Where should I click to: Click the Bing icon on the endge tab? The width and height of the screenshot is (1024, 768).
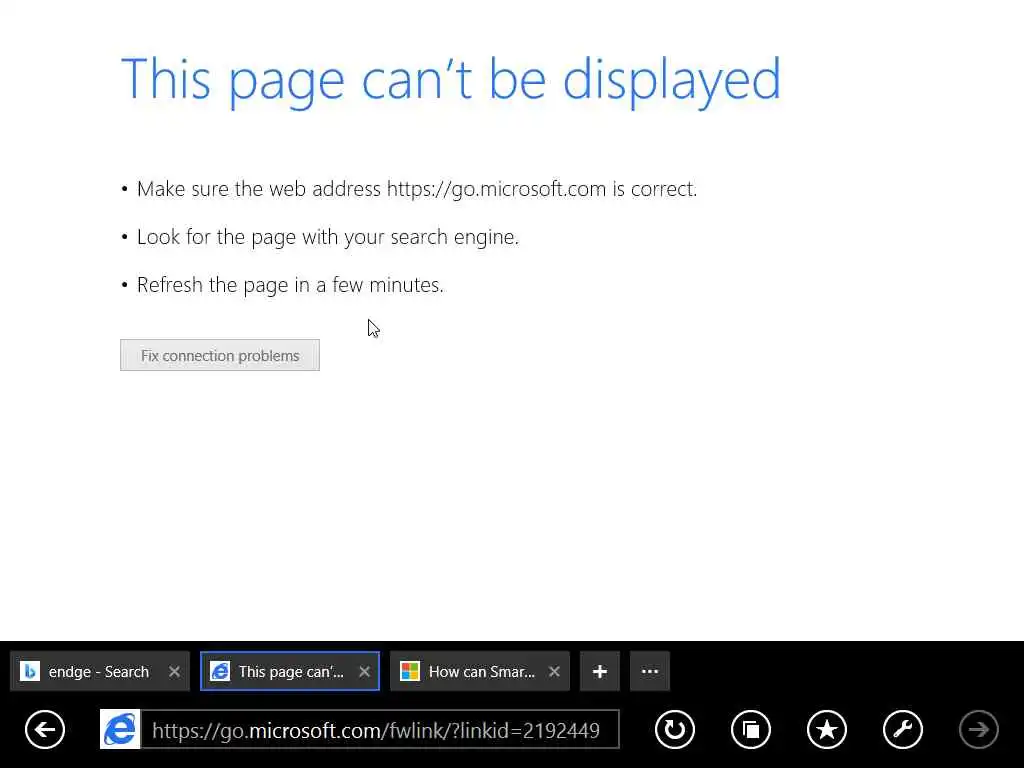[30, 671]
